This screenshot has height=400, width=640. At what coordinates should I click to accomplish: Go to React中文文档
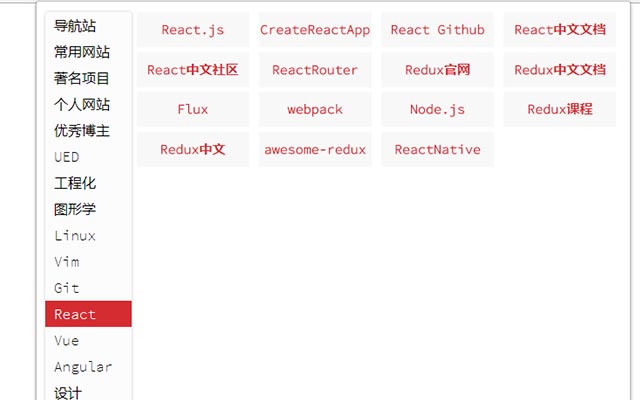[560, 29]
